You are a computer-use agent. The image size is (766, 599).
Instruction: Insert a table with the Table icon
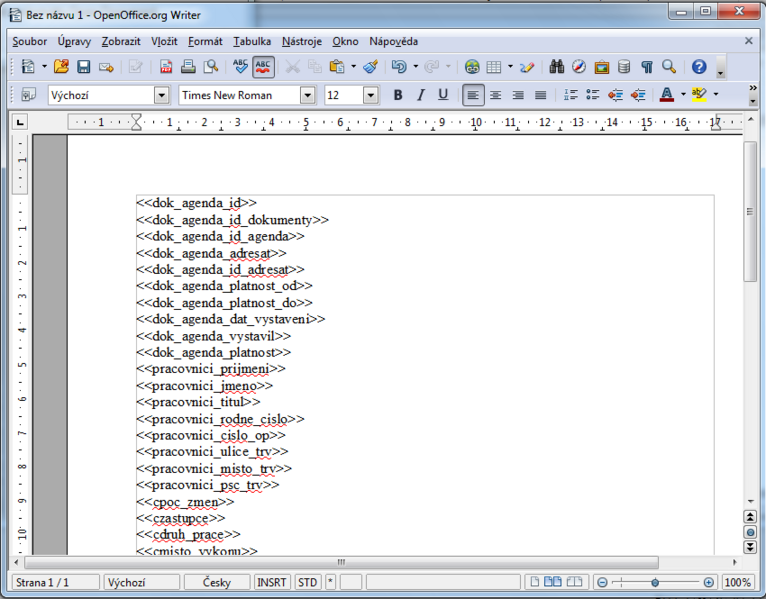coord(494,66)
